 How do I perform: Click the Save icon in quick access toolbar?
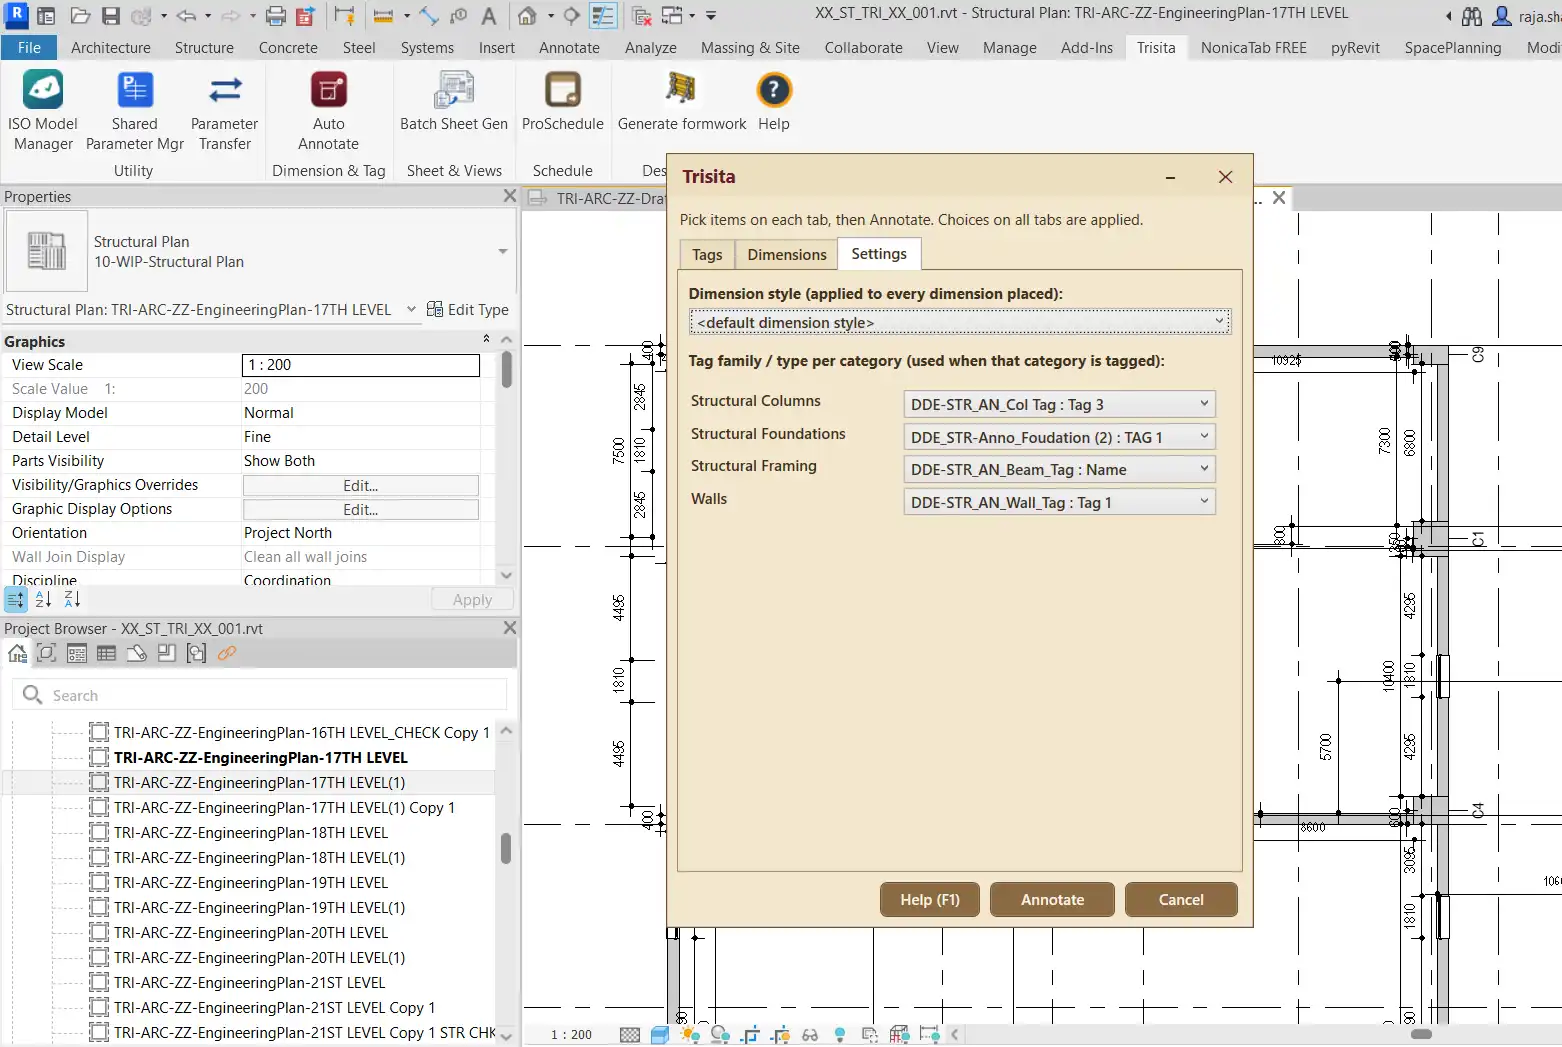point(111,16)
